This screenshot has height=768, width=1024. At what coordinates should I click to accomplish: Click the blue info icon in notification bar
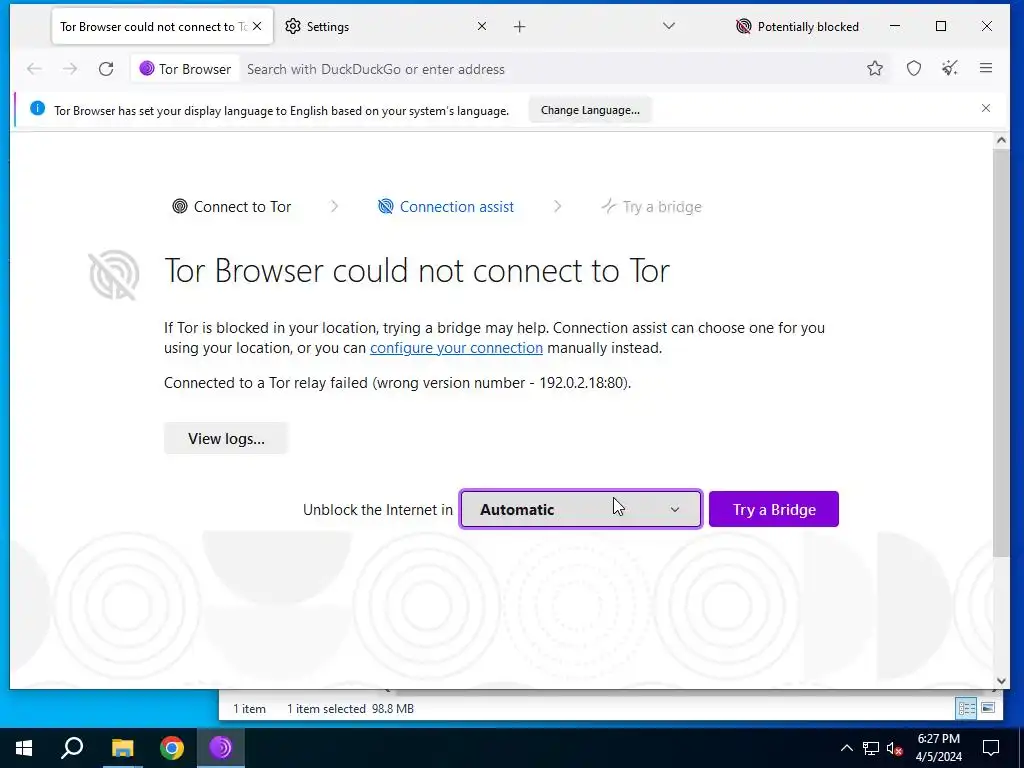(37, 108)
